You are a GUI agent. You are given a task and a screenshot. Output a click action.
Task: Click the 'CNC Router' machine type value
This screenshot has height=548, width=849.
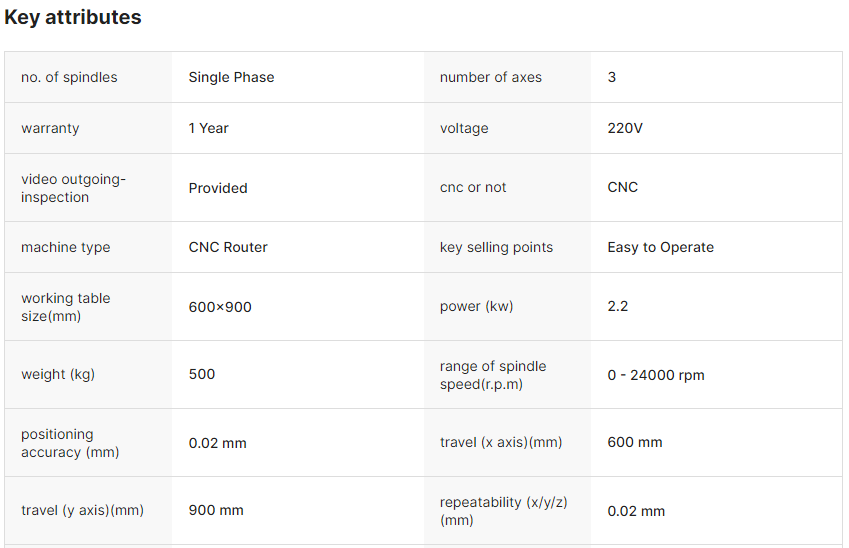click(228, 247)
